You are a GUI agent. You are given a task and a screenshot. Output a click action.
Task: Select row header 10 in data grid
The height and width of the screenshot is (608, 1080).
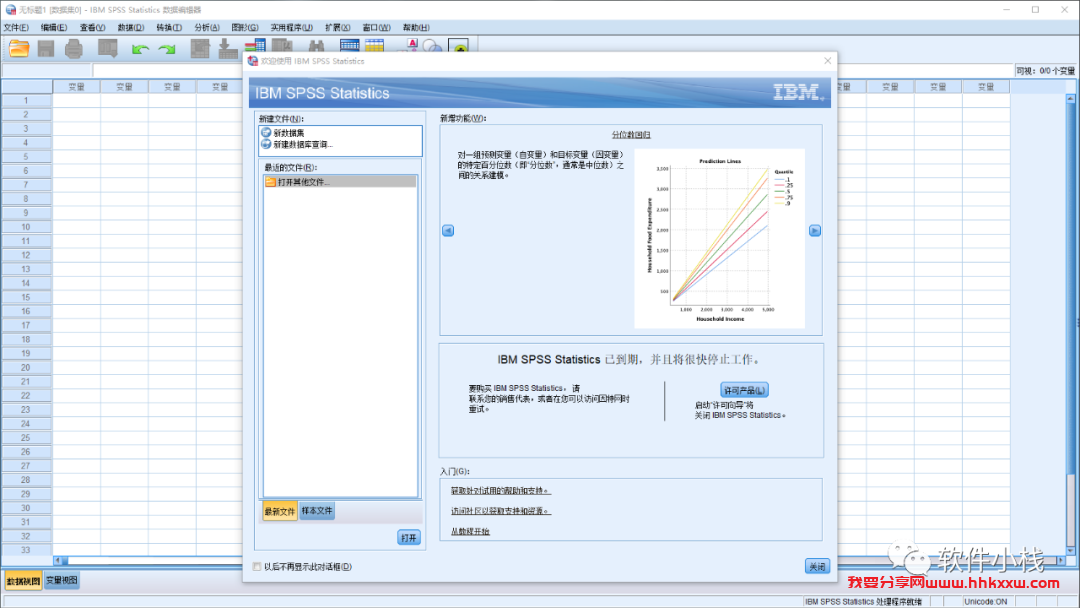click(26, 227)
